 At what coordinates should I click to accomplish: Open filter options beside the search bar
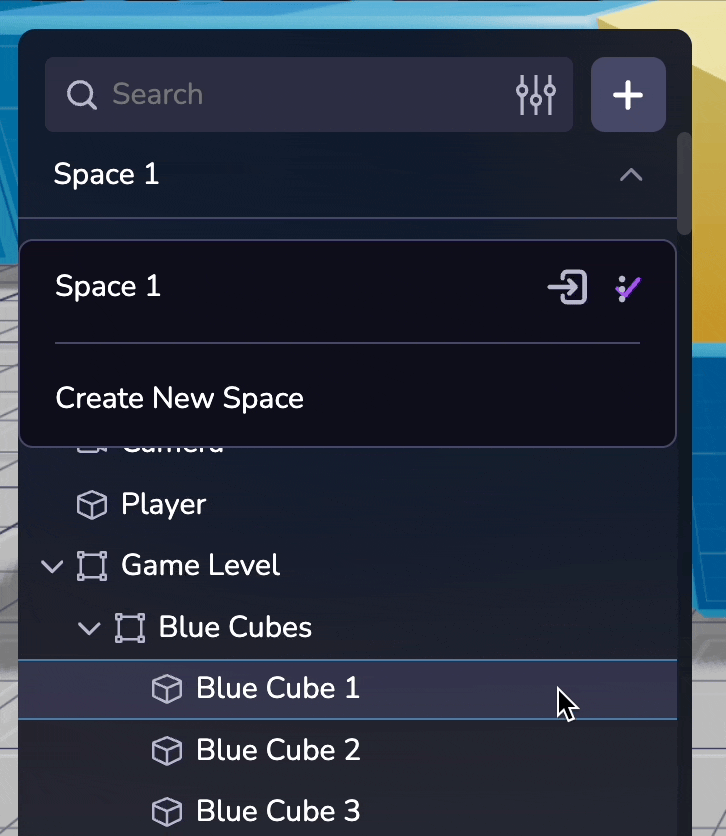pos(536,95)
